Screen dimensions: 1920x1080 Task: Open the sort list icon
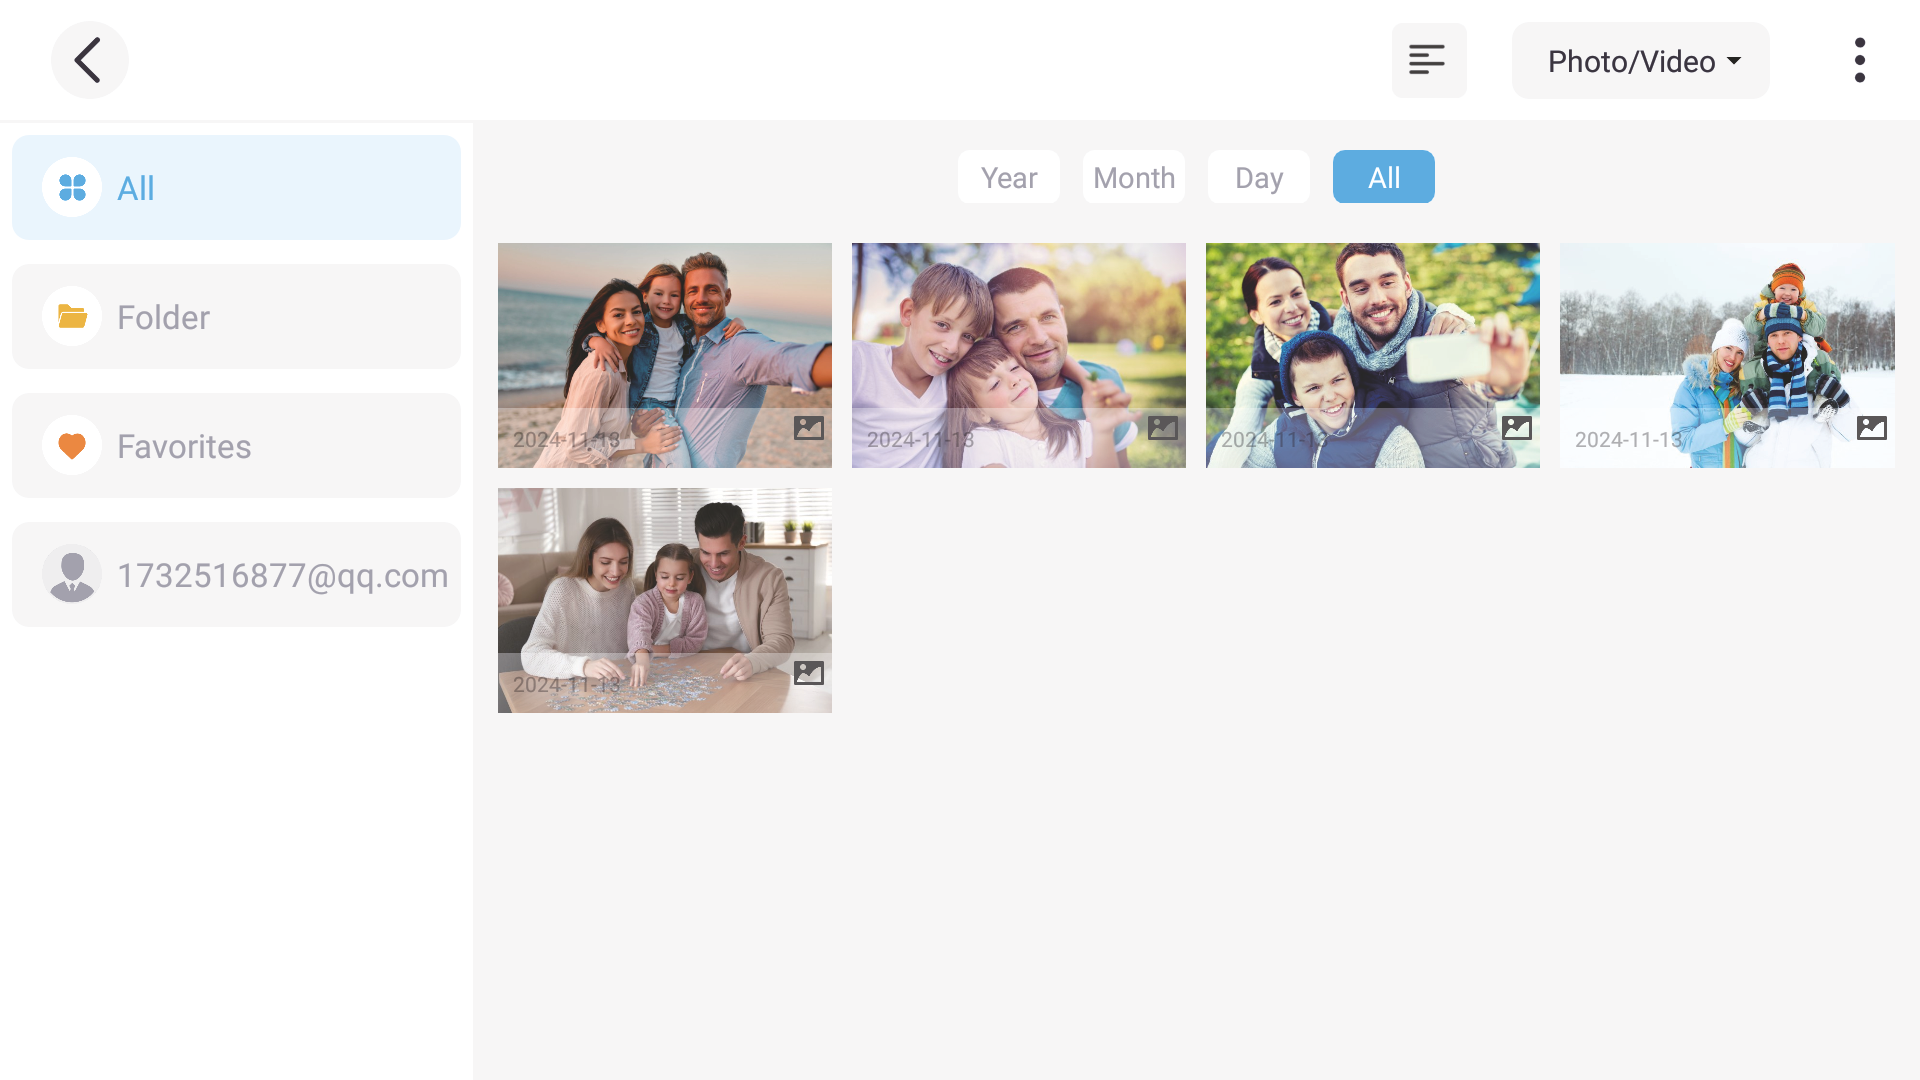[1428, 60]
